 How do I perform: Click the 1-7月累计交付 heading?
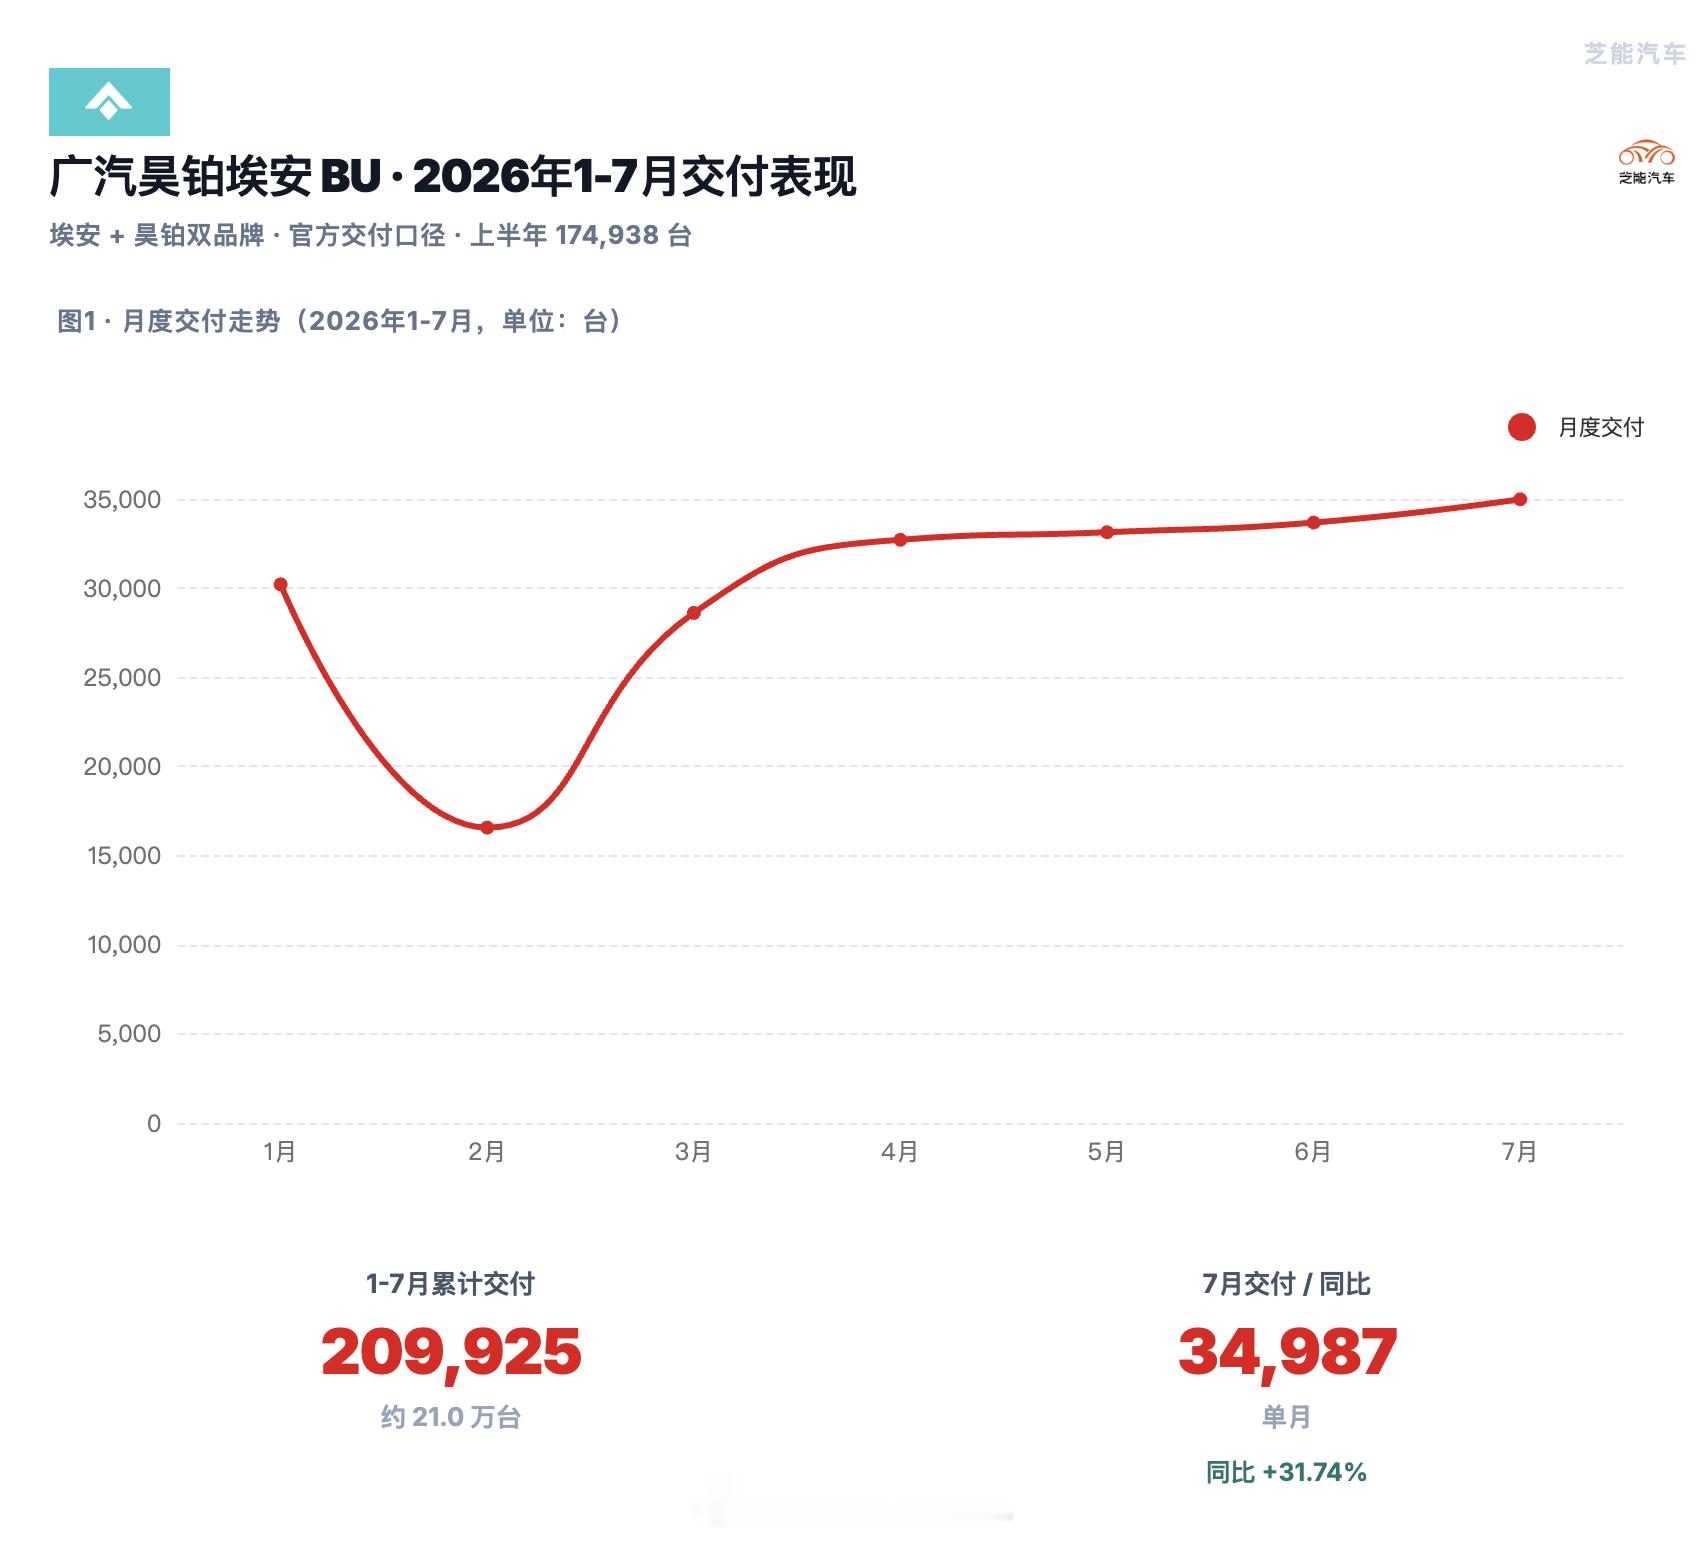coord(451,1284)
